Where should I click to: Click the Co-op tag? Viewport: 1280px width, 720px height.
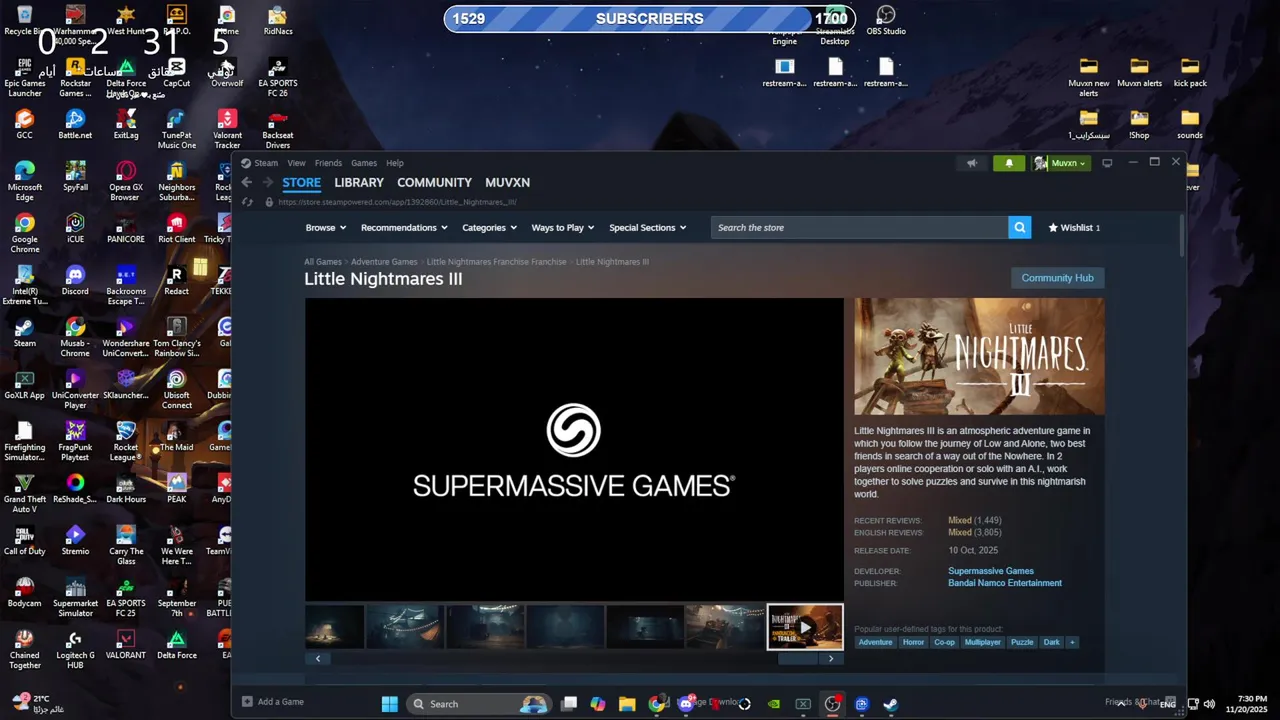click(944, 642)
